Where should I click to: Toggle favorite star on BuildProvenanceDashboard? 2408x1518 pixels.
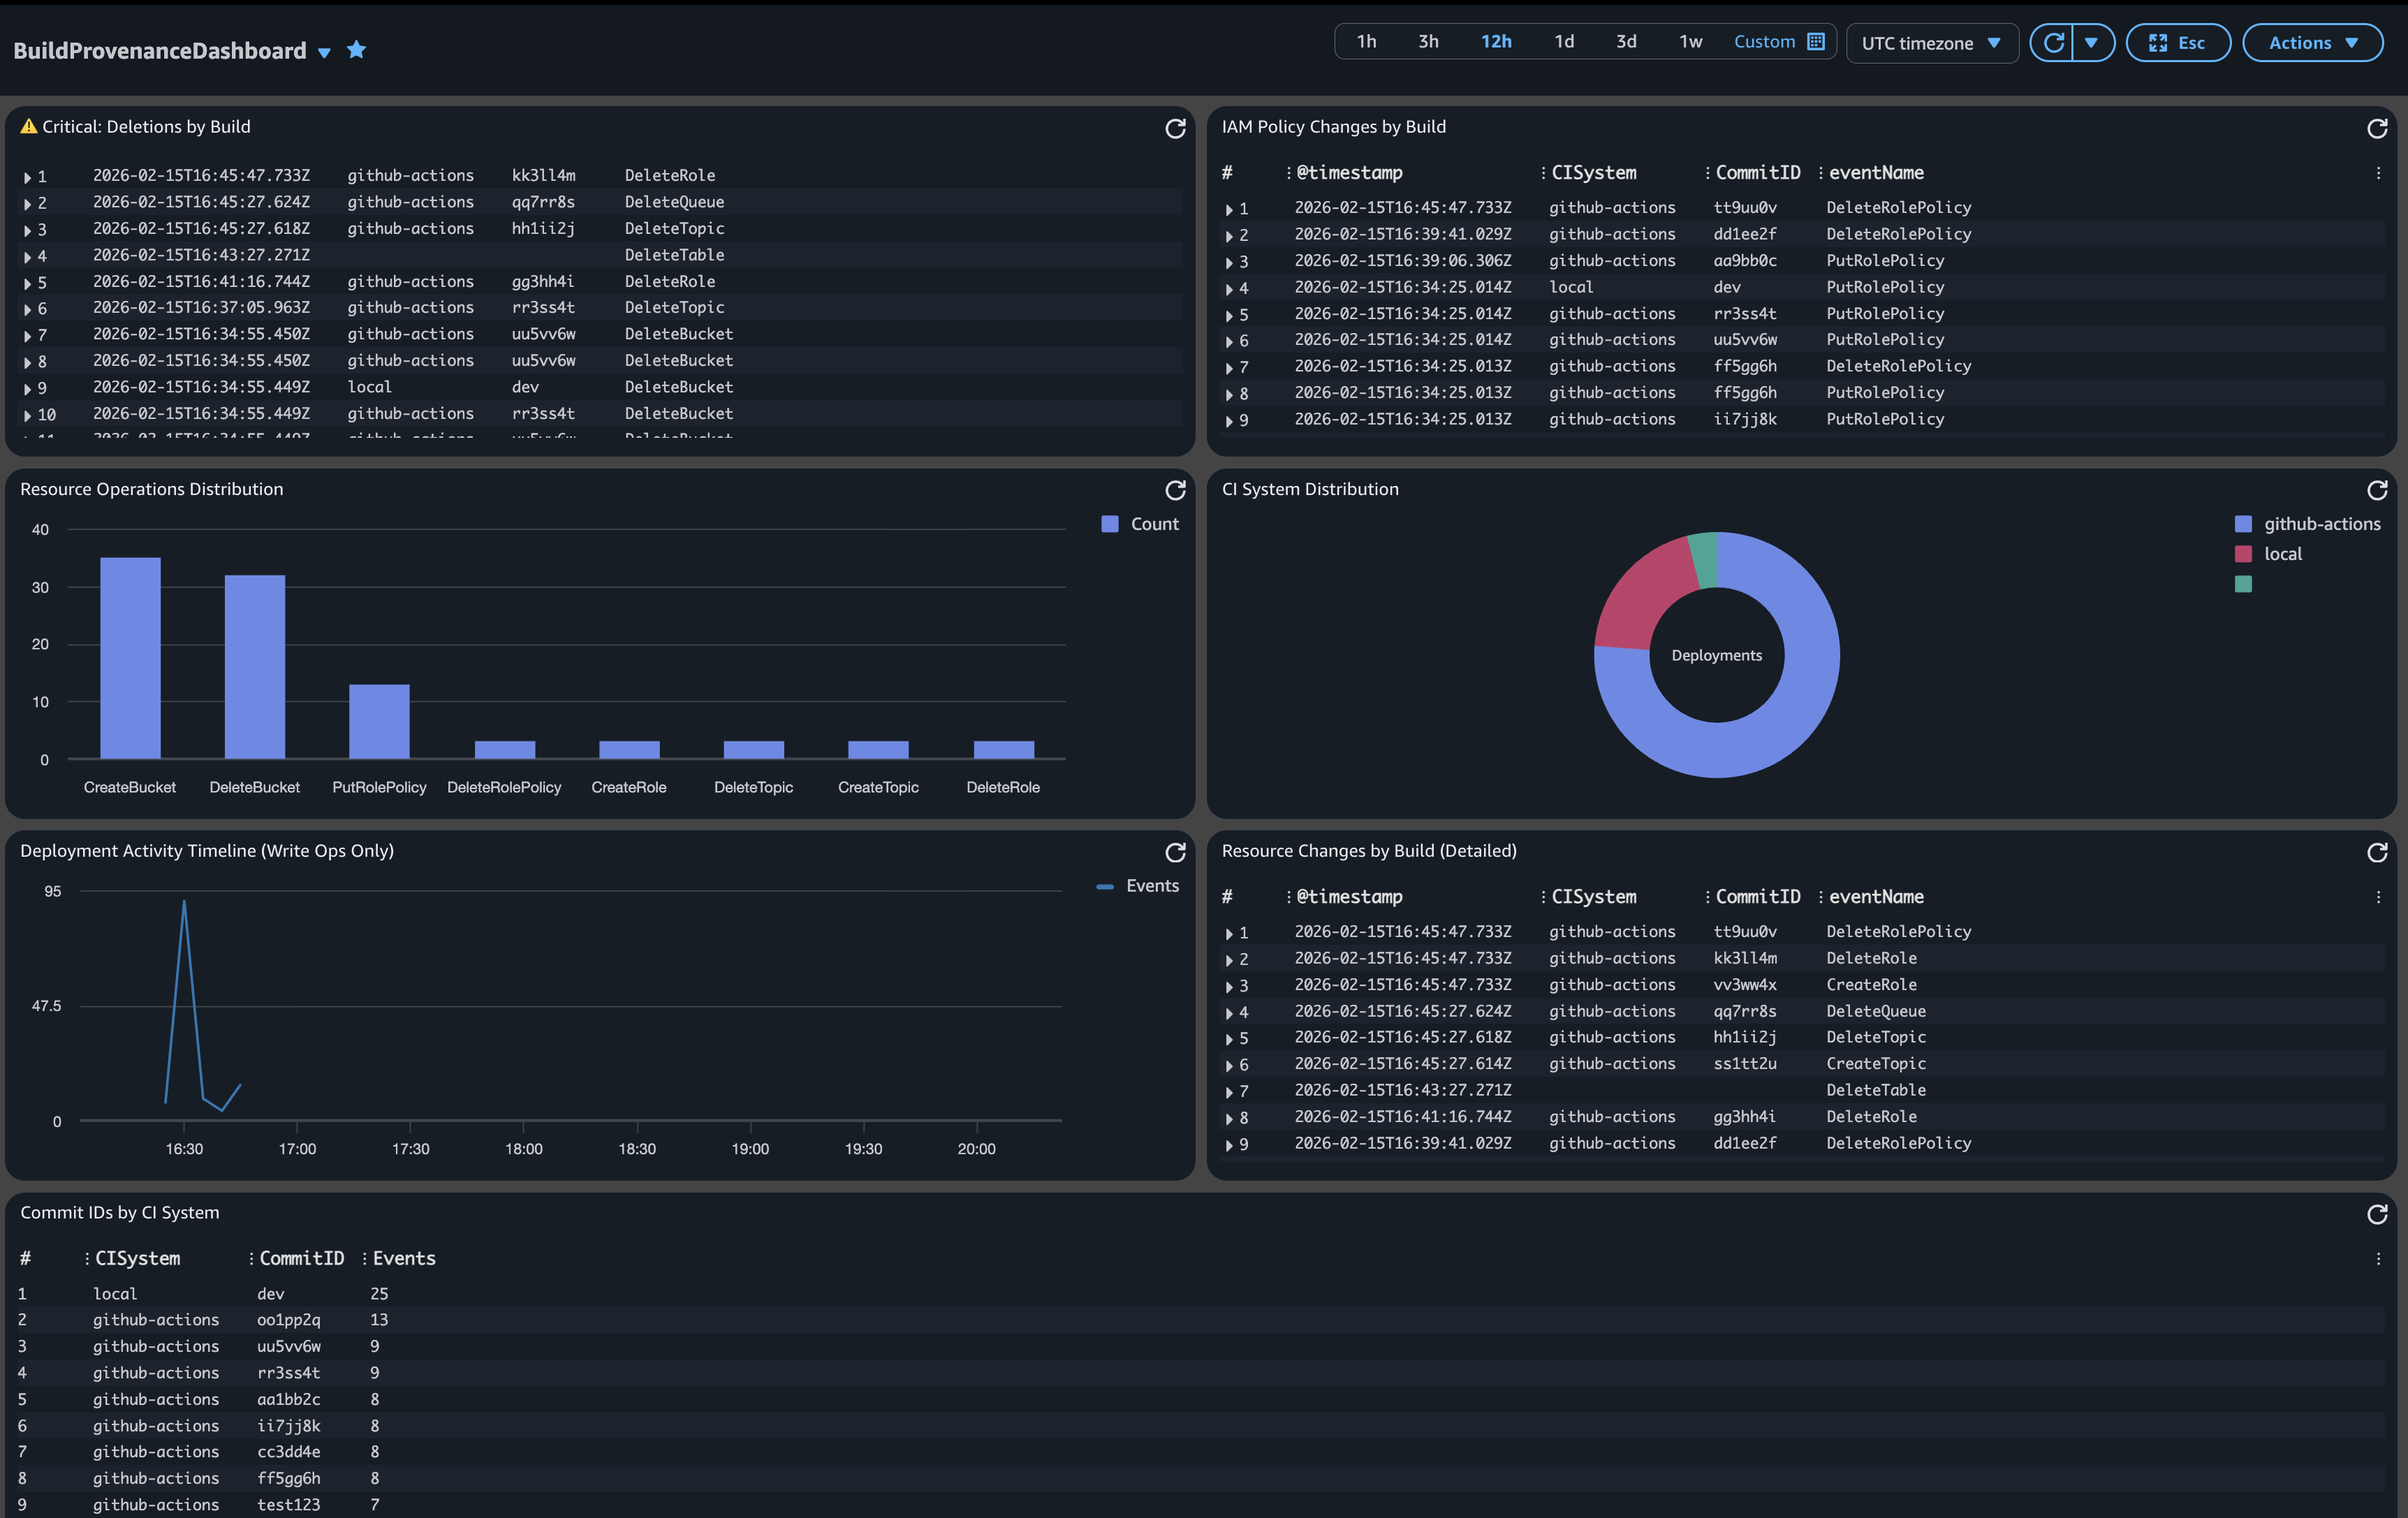click(x=357, y=49)
